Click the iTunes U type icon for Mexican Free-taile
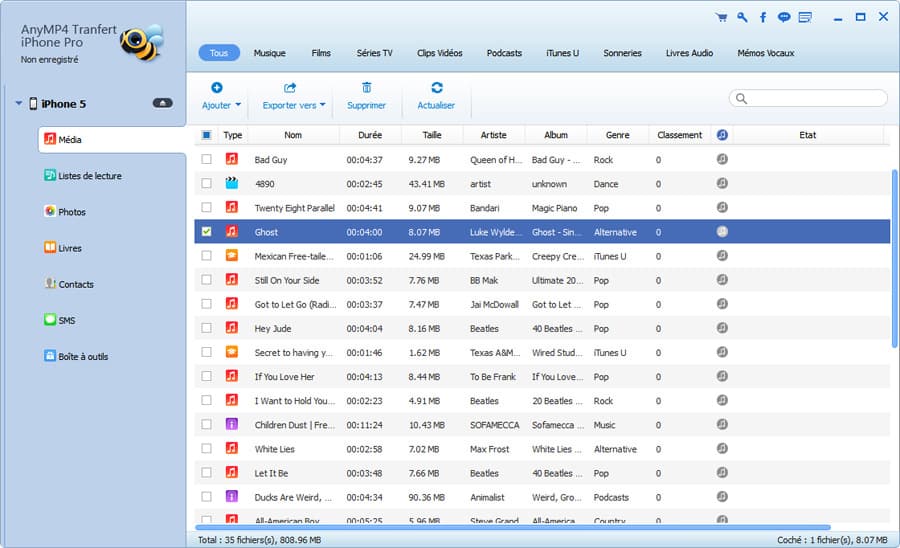 (231, 255)
